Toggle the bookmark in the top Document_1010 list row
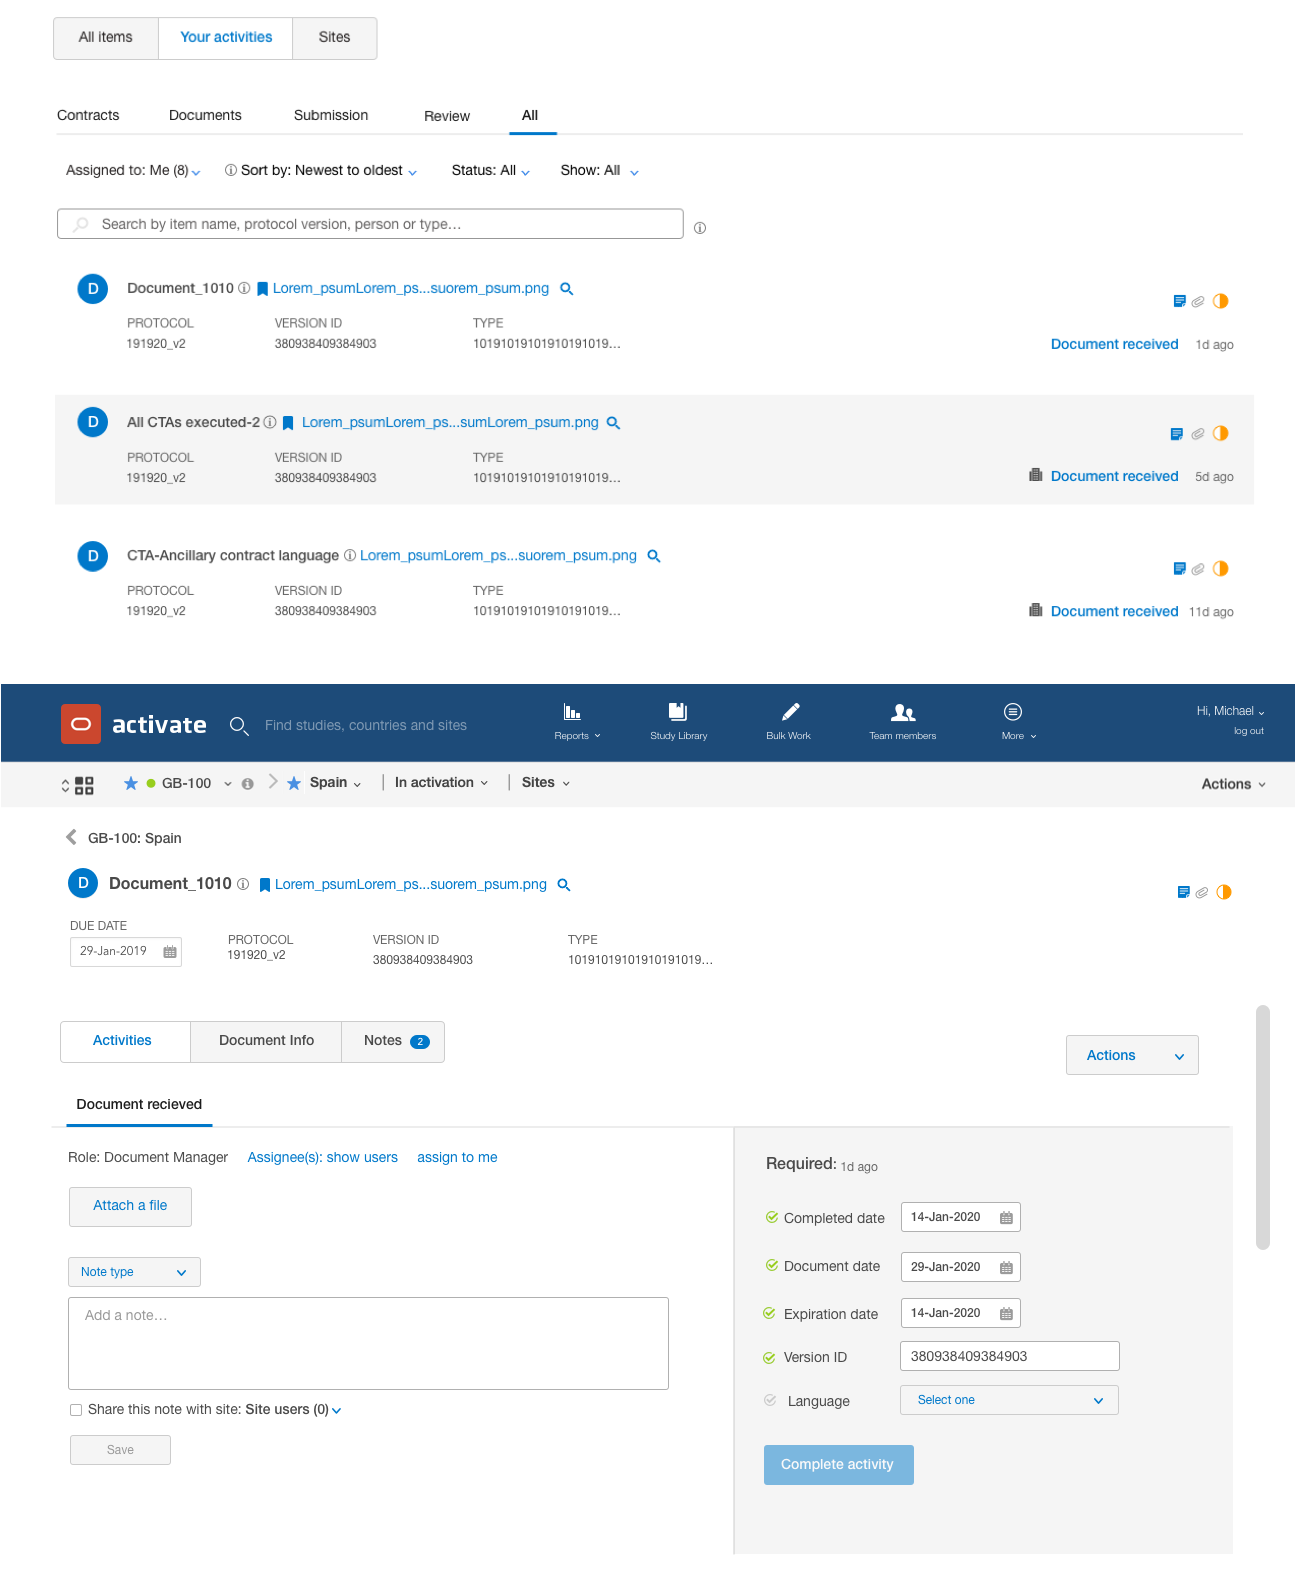1295x1581 pixels. coord(262,289)
